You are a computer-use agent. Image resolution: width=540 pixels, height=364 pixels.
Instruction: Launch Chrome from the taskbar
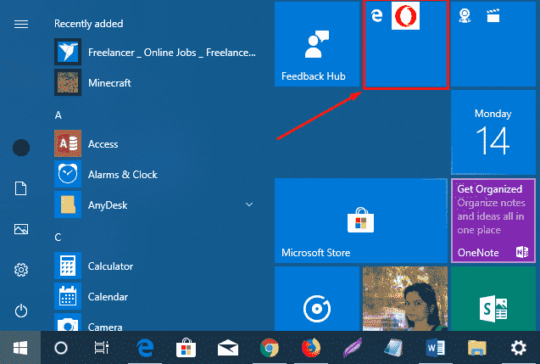pos(269,348)
